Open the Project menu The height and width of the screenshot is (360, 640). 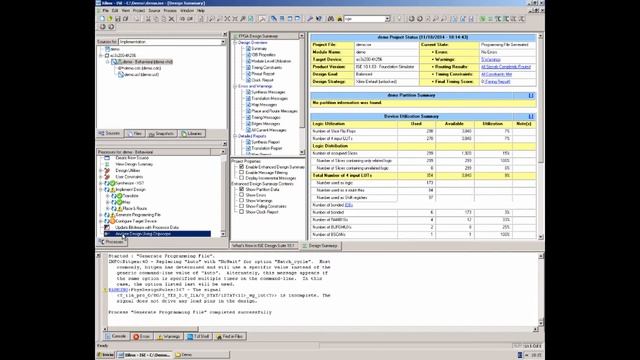[139, 11]
